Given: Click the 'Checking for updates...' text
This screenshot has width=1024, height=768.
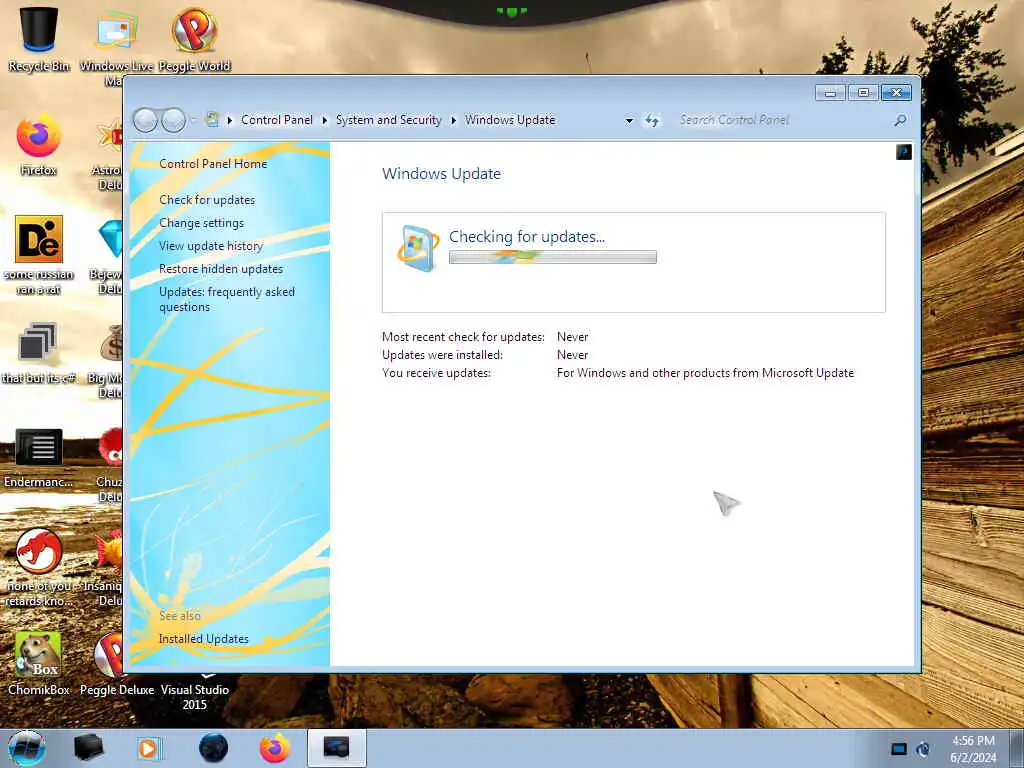Looking at the screenshot, I should tap(527, 236).
